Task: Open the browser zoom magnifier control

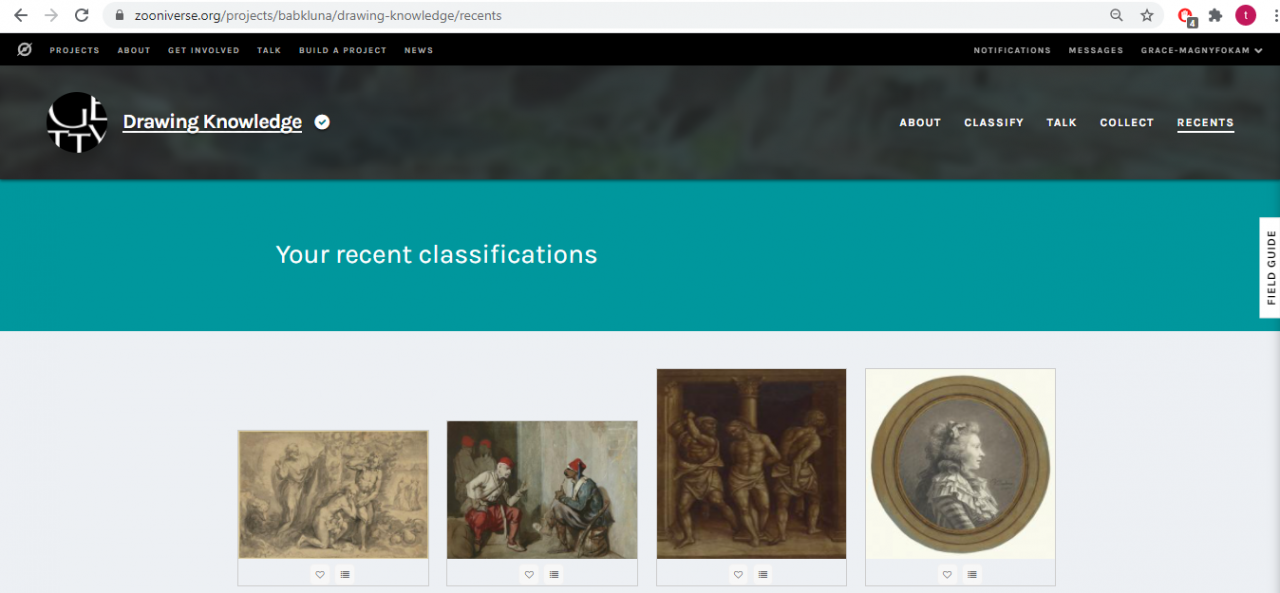Action: tap(1116, 15)
